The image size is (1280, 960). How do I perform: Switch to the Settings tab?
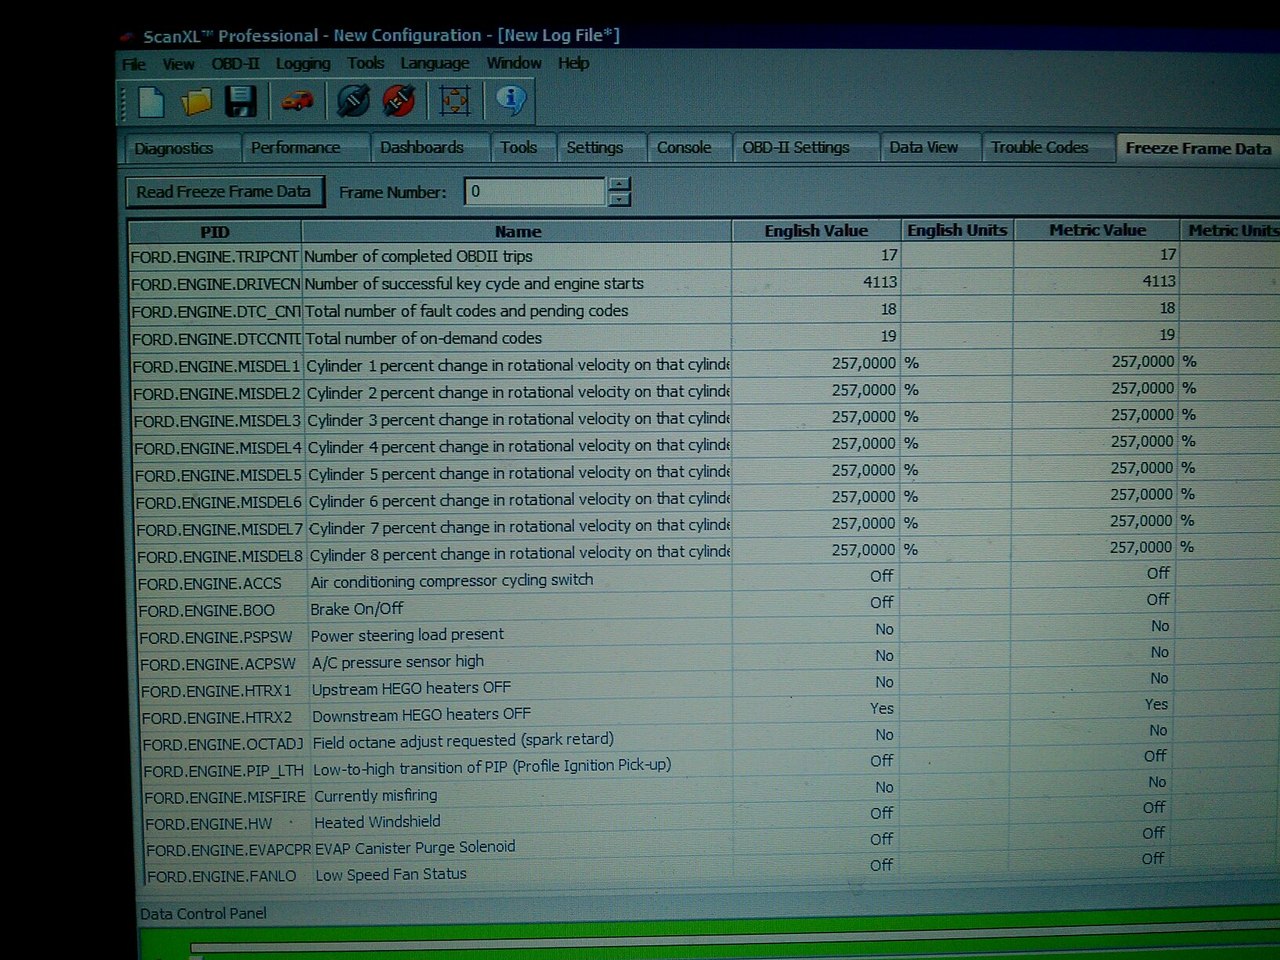tap(600, 147)
